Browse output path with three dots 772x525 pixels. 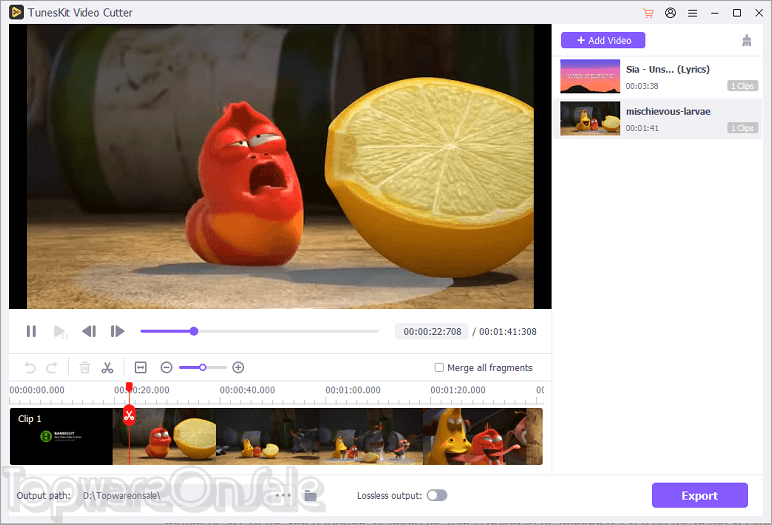coord(283,495)
